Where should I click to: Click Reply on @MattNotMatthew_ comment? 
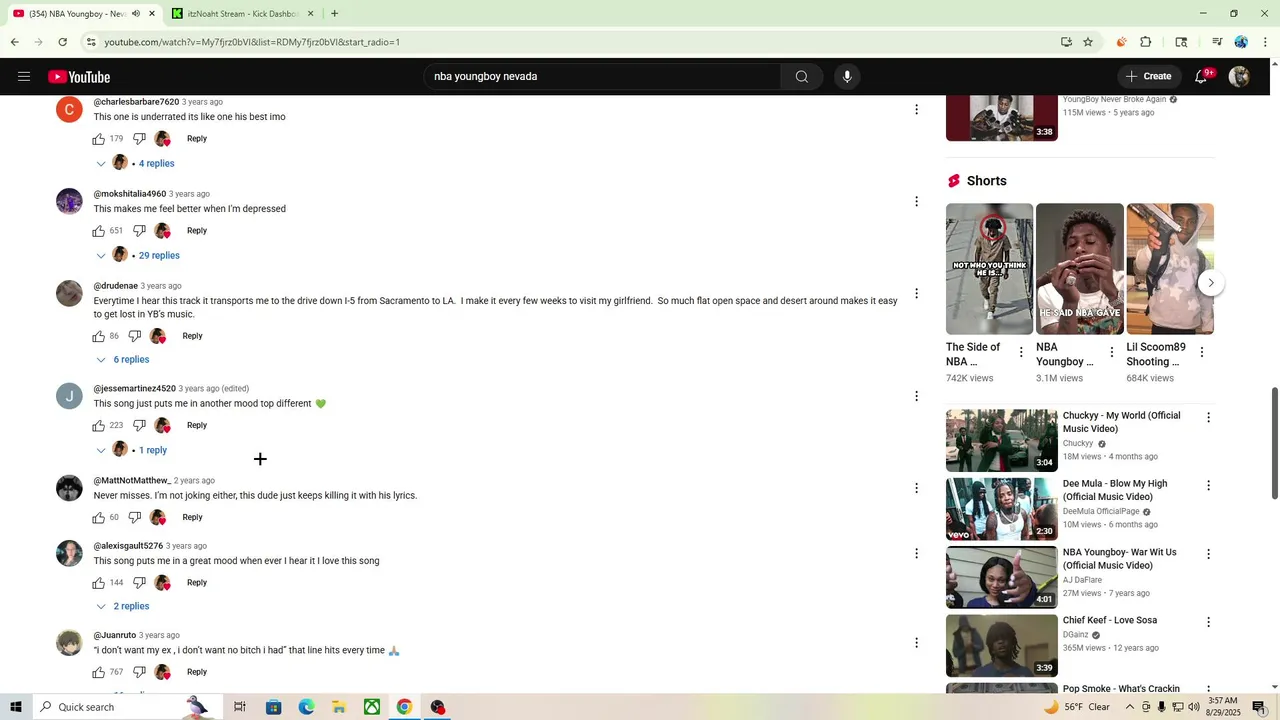193,518
